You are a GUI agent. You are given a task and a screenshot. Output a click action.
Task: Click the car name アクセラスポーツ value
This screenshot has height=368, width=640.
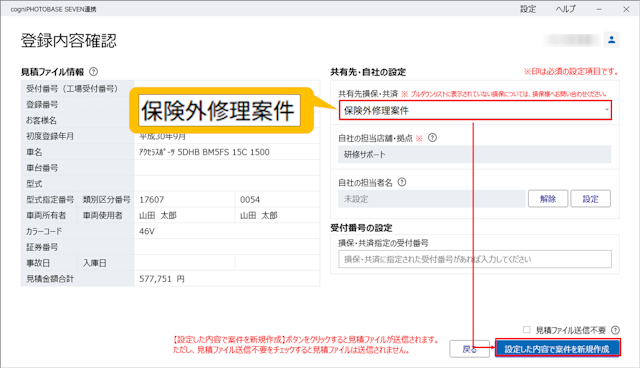point(204,152)
